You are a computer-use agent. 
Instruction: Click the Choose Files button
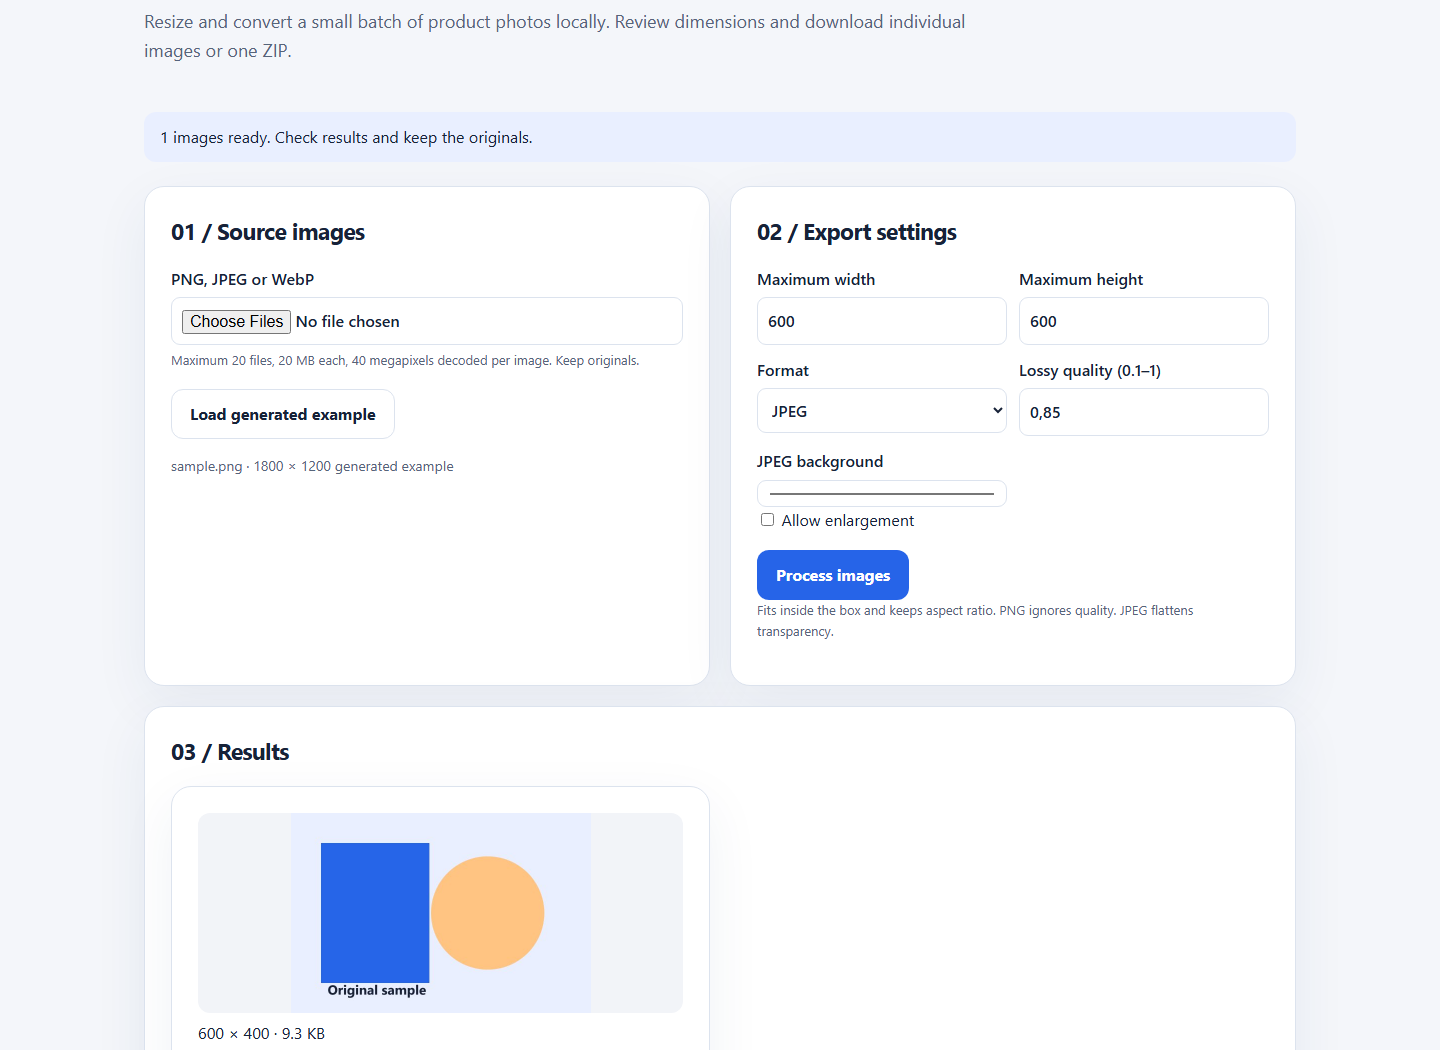(x=236, y=321)
